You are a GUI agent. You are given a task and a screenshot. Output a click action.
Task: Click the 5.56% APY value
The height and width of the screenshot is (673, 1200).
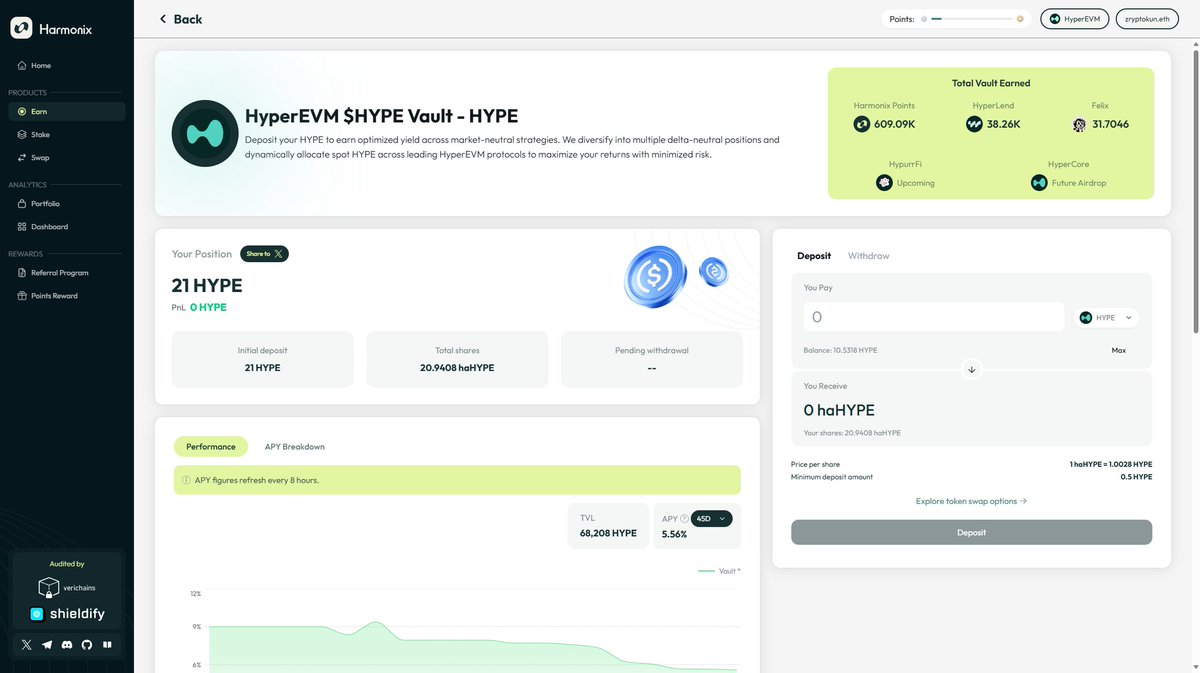(674, 534)
